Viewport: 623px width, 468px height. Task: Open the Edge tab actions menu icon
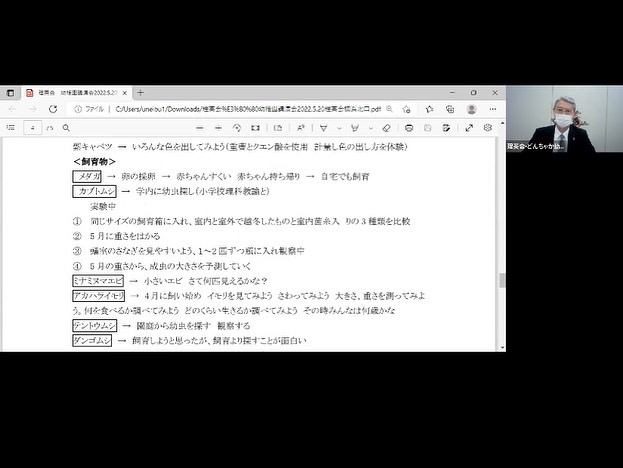click(10, 93)
